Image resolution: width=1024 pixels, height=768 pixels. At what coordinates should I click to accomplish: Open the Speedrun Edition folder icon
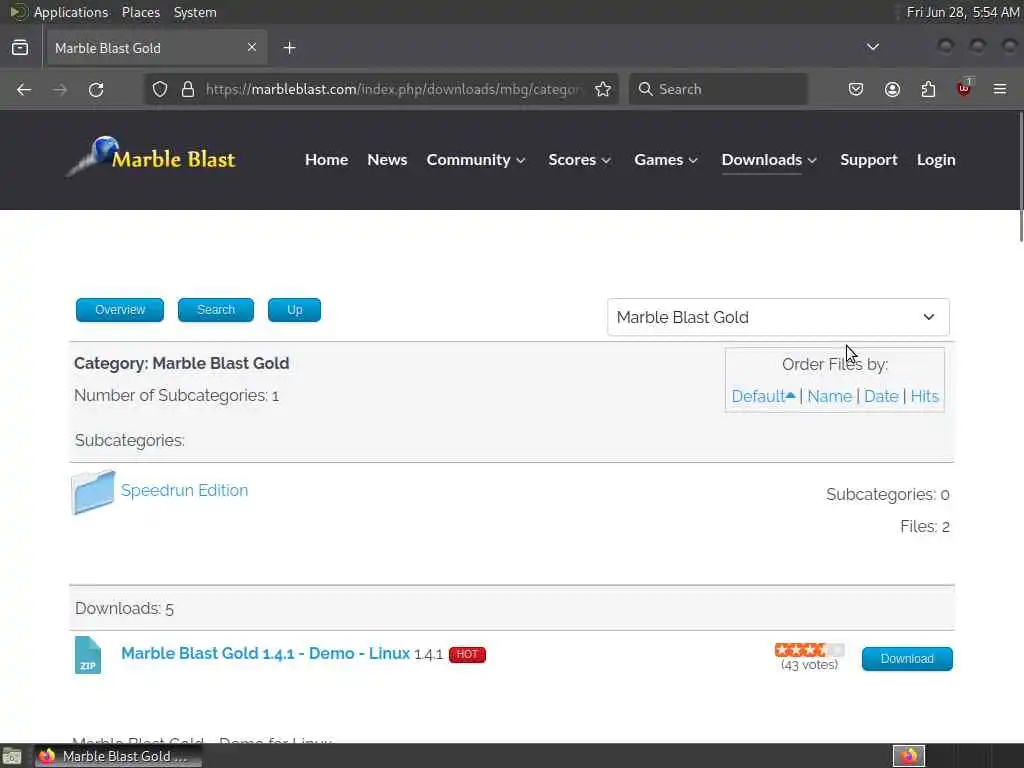(93, 492)
